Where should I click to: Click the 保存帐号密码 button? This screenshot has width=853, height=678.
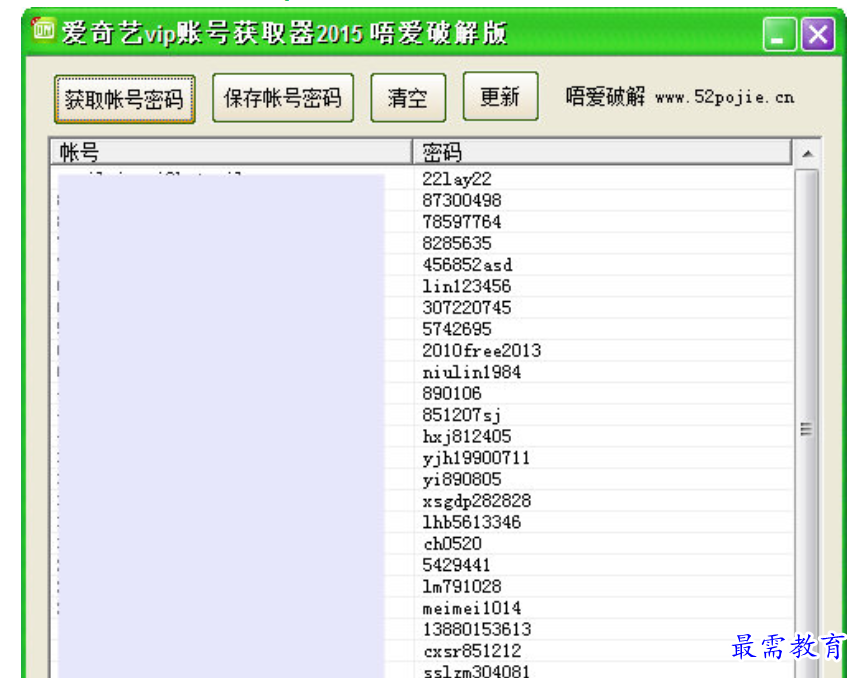[283, 98]
